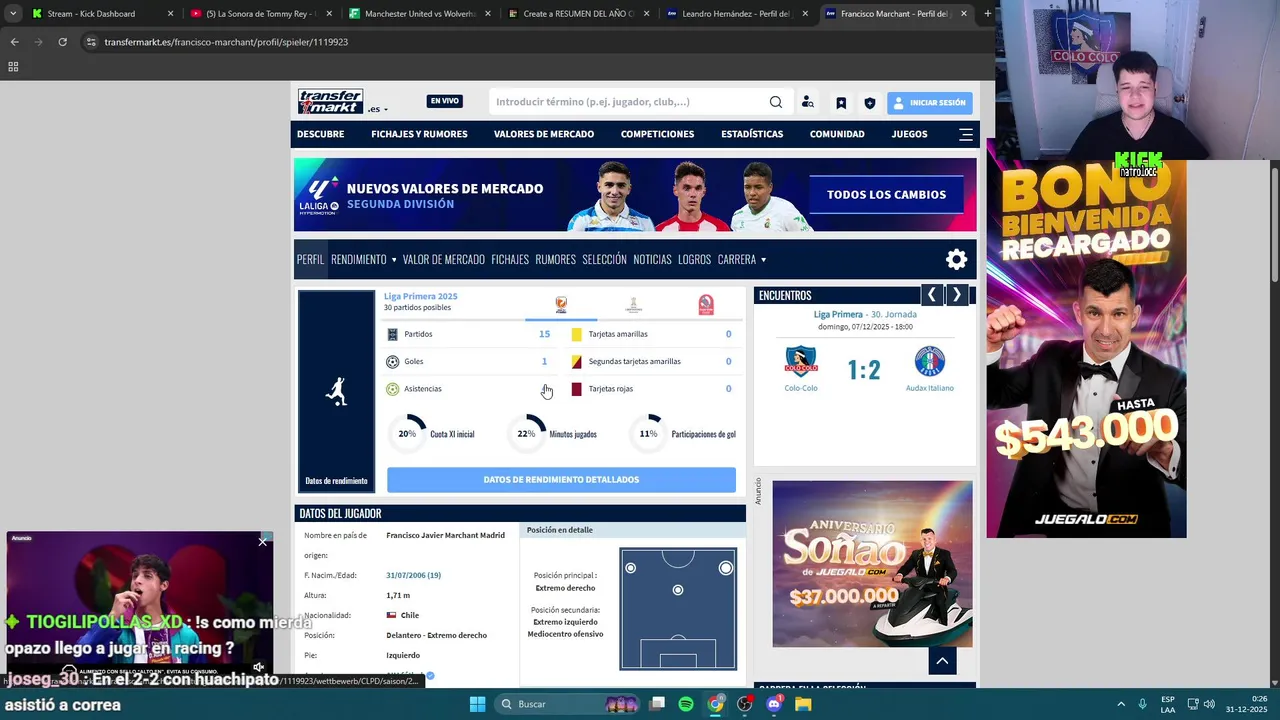The image size is (1280, 720).
Task: Reload the current page
Action: pos(62,42)
